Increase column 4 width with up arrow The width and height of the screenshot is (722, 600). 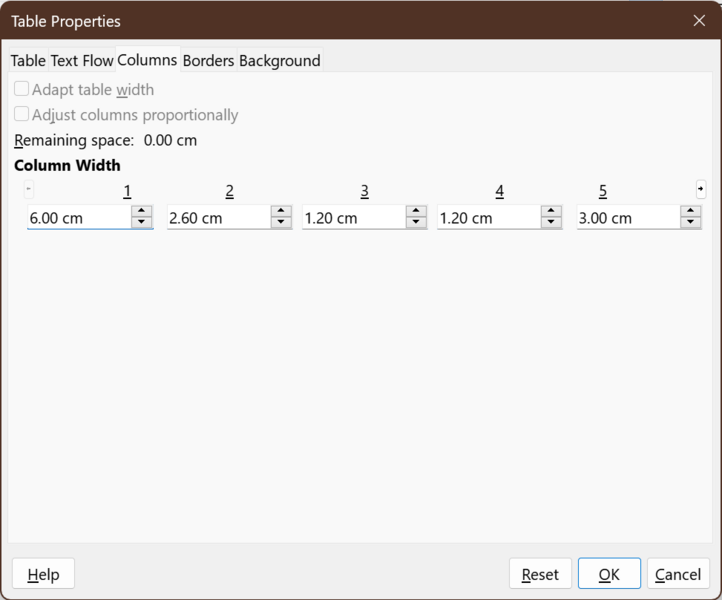click(x=551, y=211)
